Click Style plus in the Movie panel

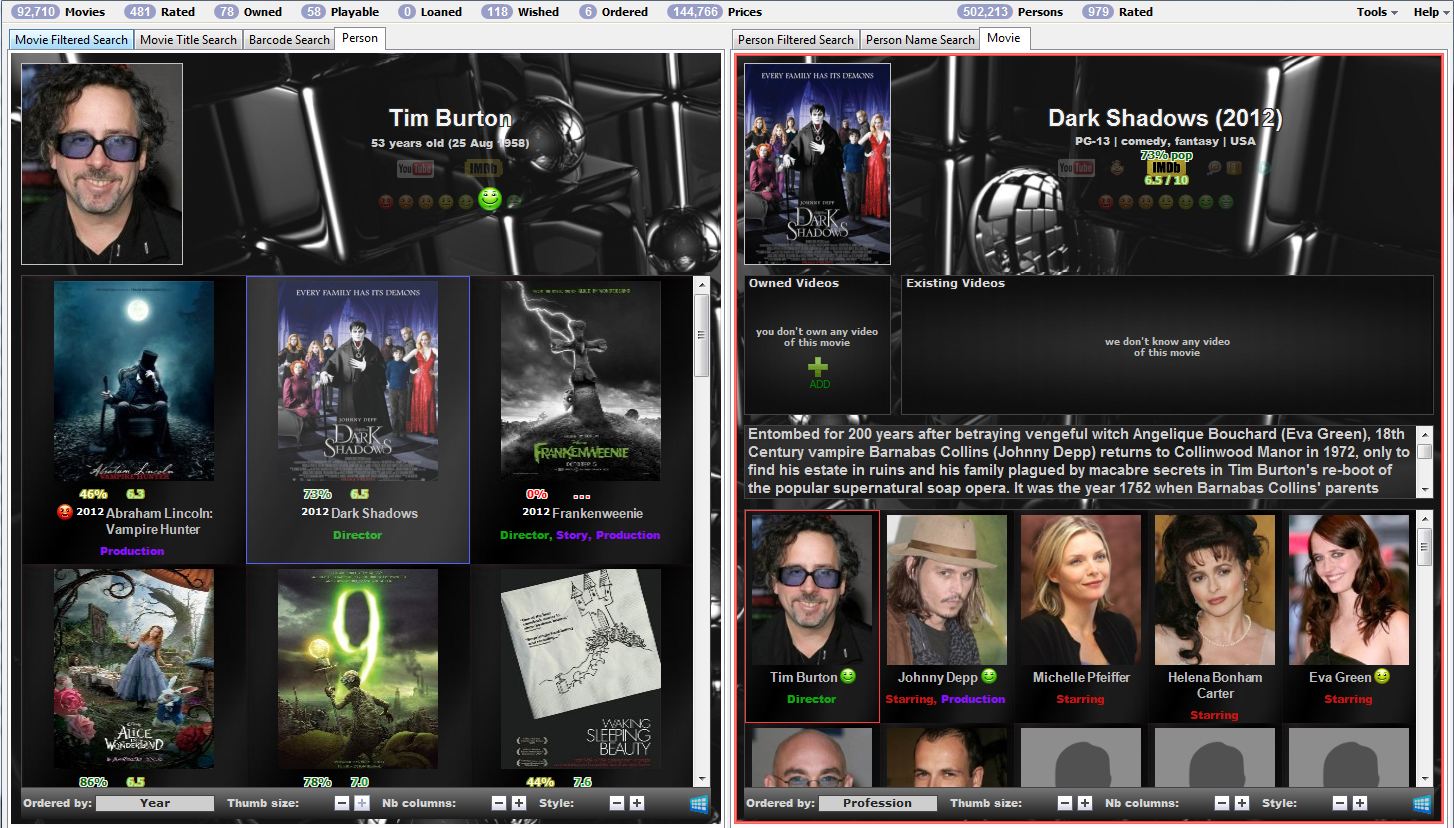[x=1360, y=803]
